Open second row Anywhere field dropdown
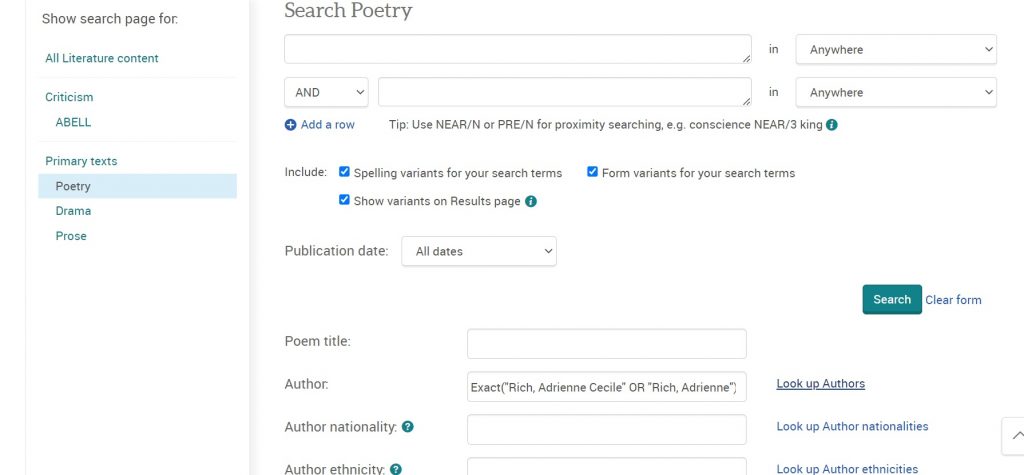The width and height of the screenshot is (1024, 475). click(x=896, y=92)
